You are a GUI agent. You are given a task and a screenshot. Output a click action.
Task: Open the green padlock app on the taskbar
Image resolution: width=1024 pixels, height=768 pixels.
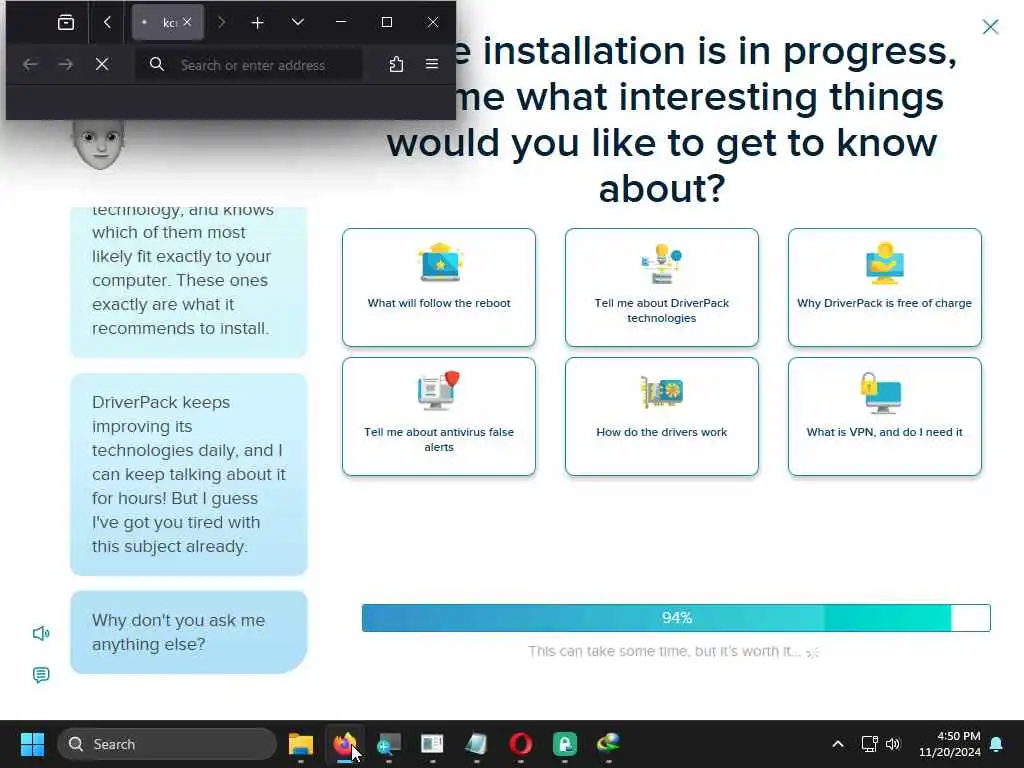pos(564,744)
